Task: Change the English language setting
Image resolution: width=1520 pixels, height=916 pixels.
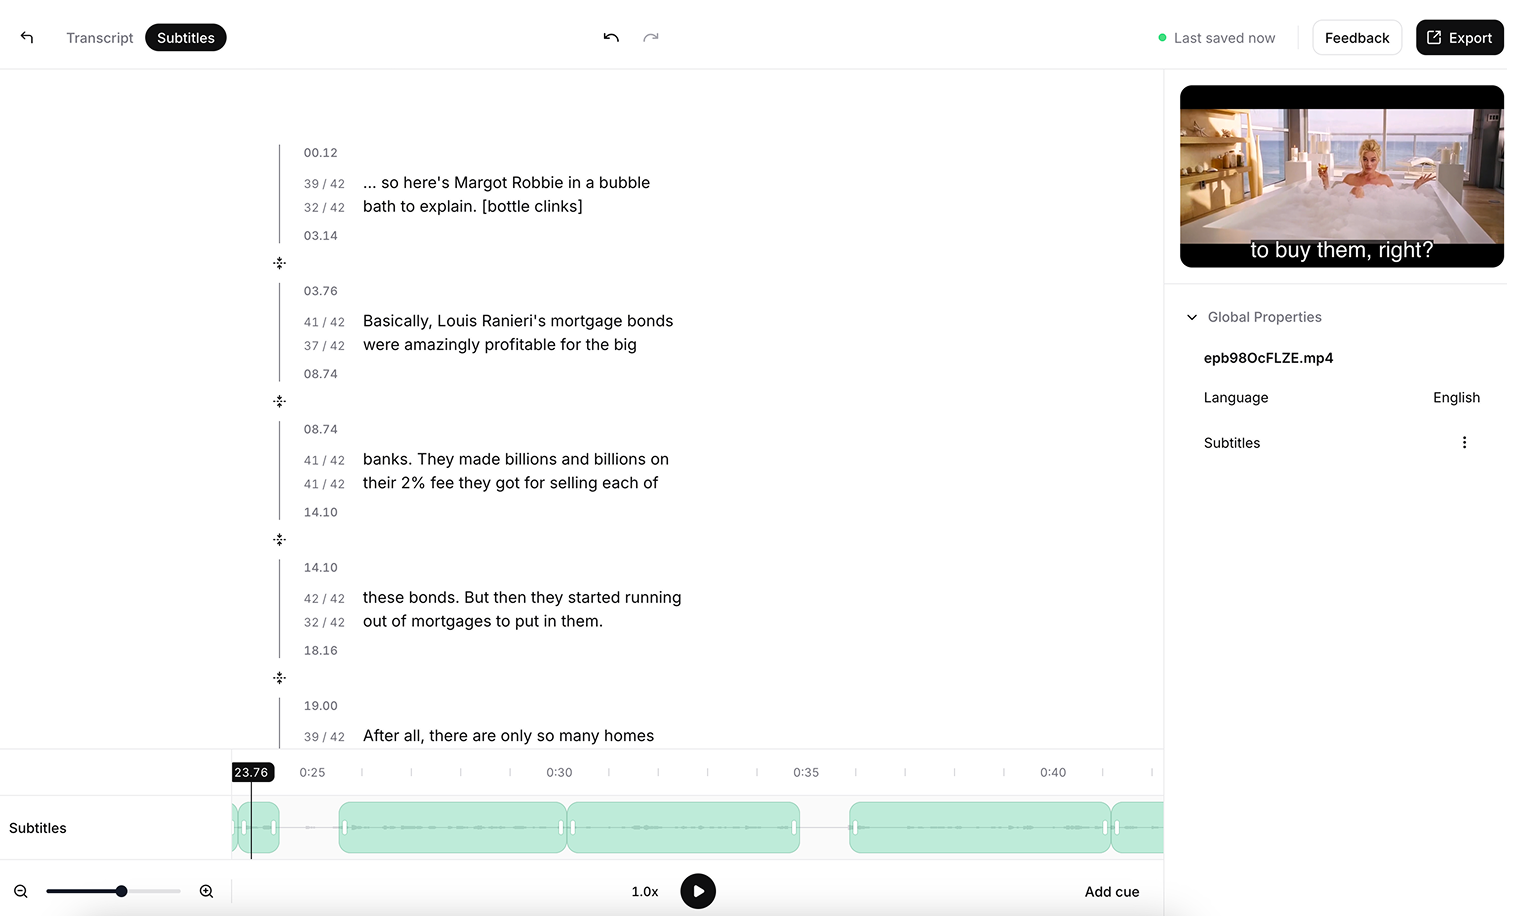Action: coord(1455,398)
